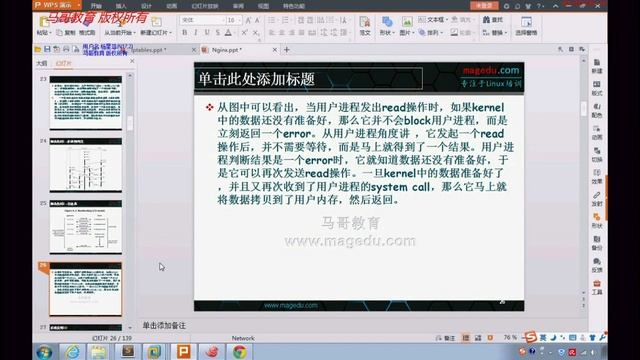Open the Review (审阅) ribbon tab
This screenshot has width=640, height=360.
238,6
